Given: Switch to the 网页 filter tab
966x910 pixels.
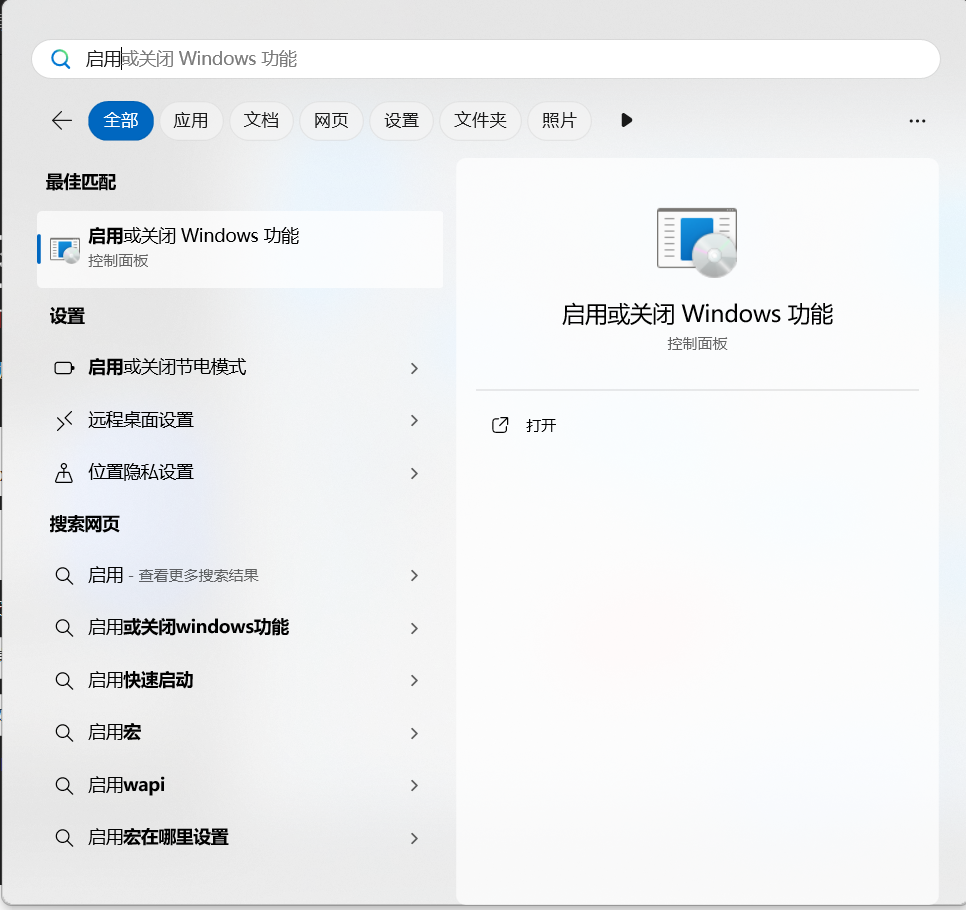Looking at the screenshot, I should pos(331,120).
